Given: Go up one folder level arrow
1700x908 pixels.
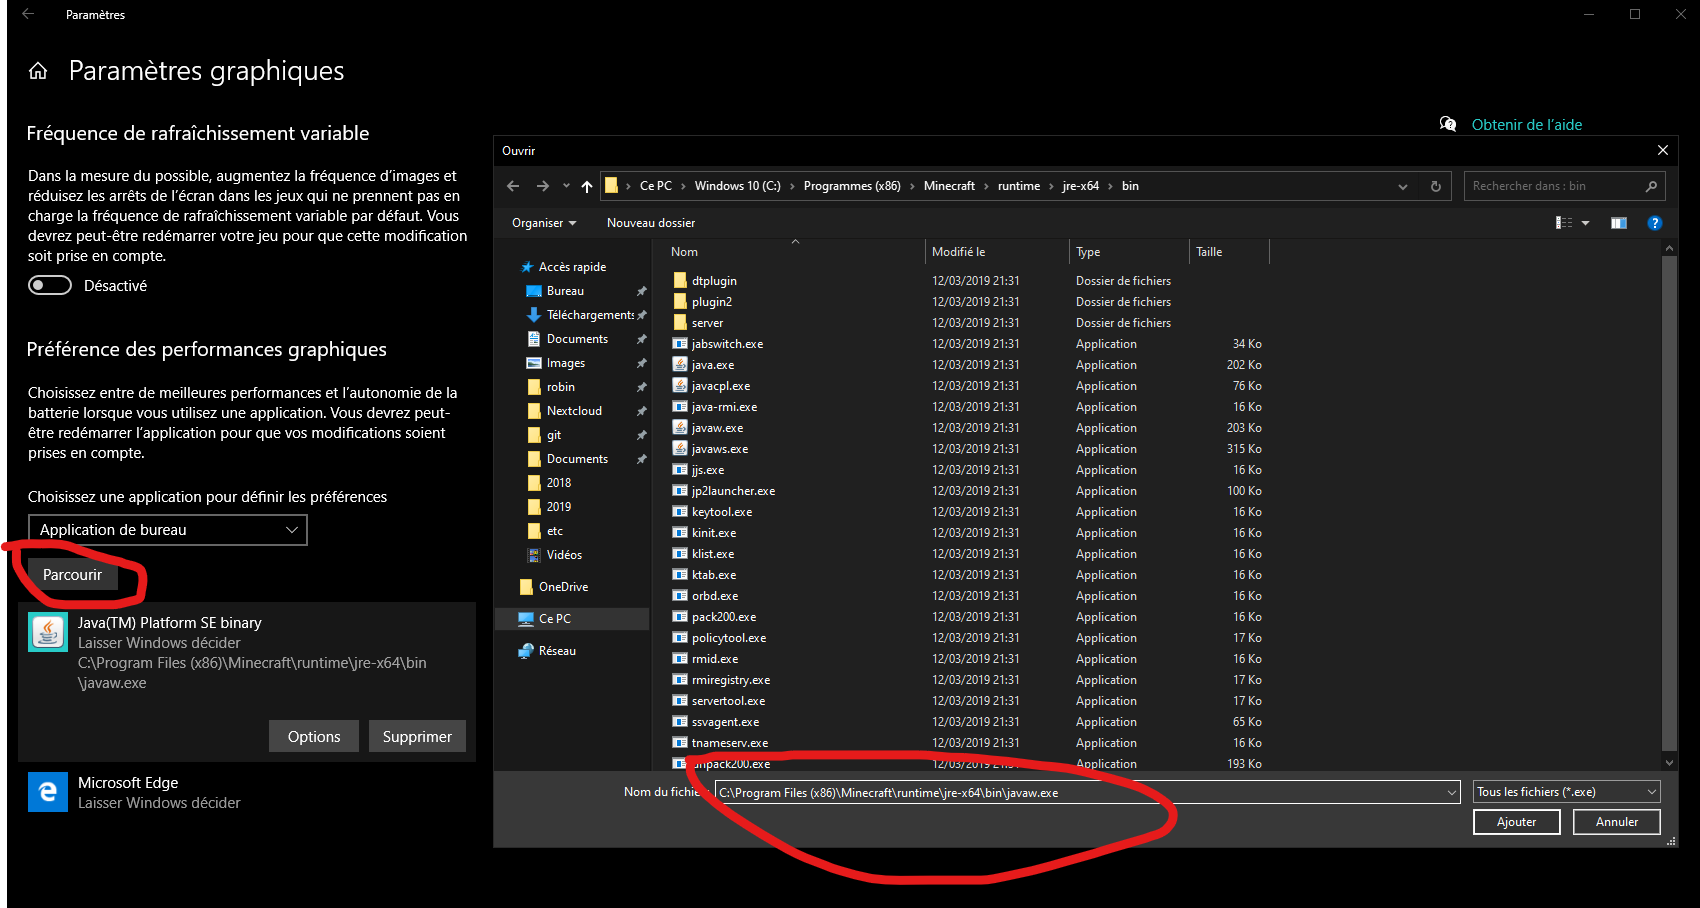Looking at the screenshot, I should (587, 186).
